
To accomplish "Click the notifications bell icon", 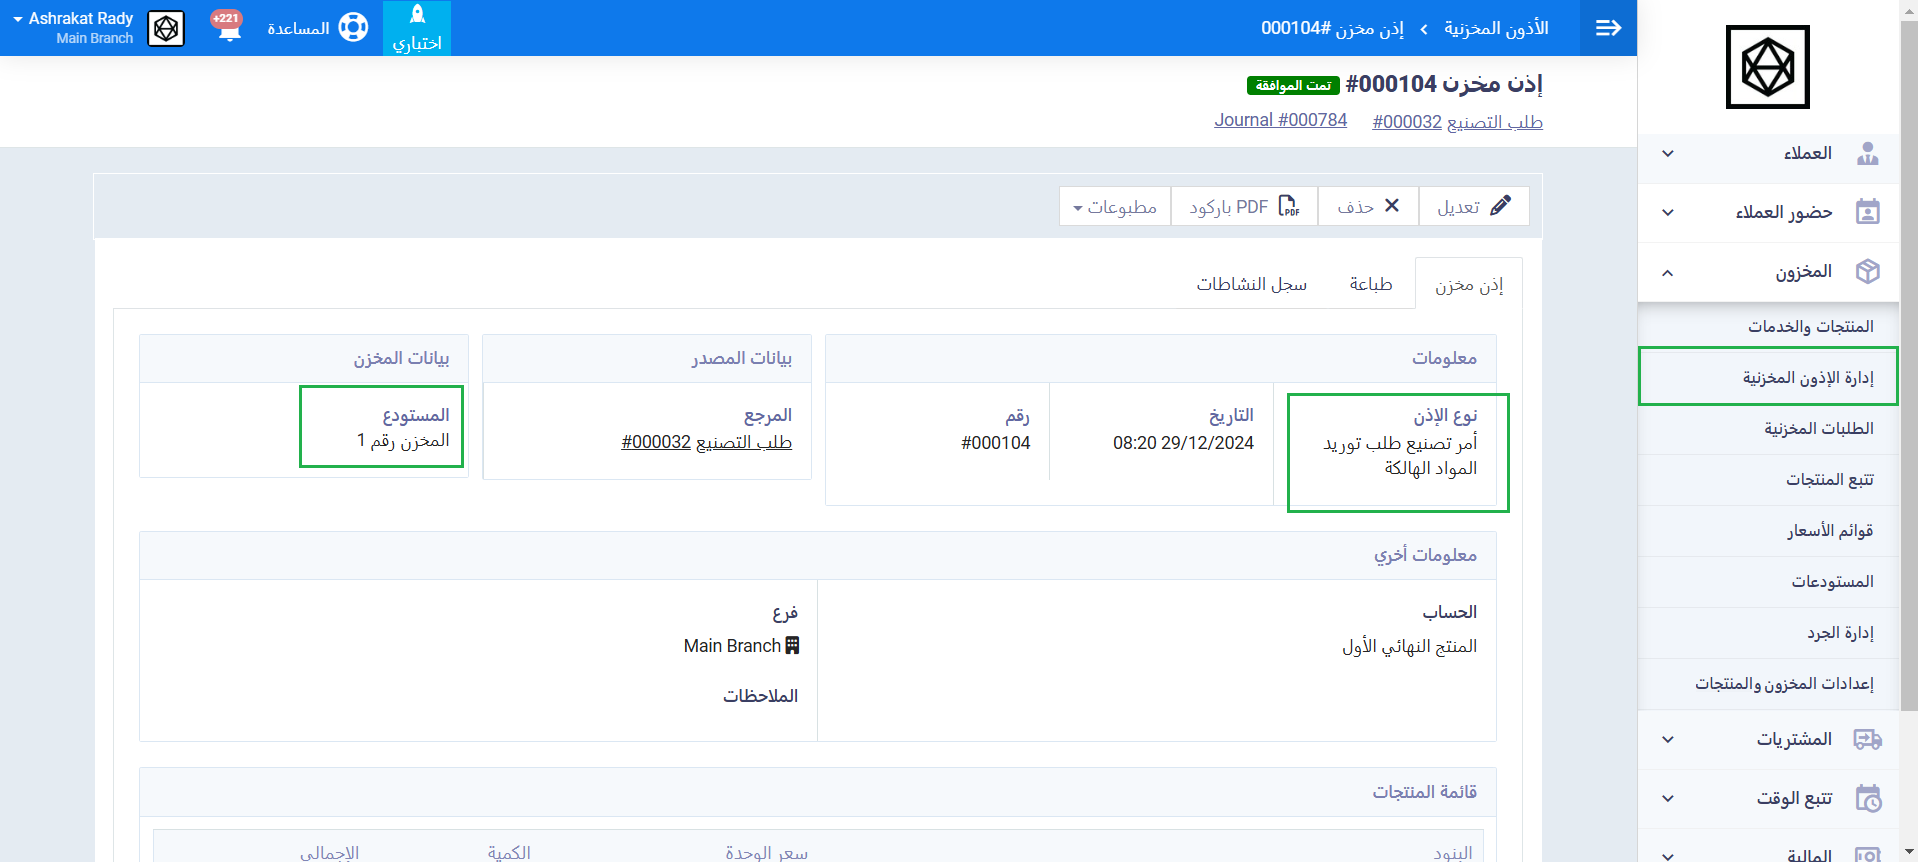I will [228, 27].
